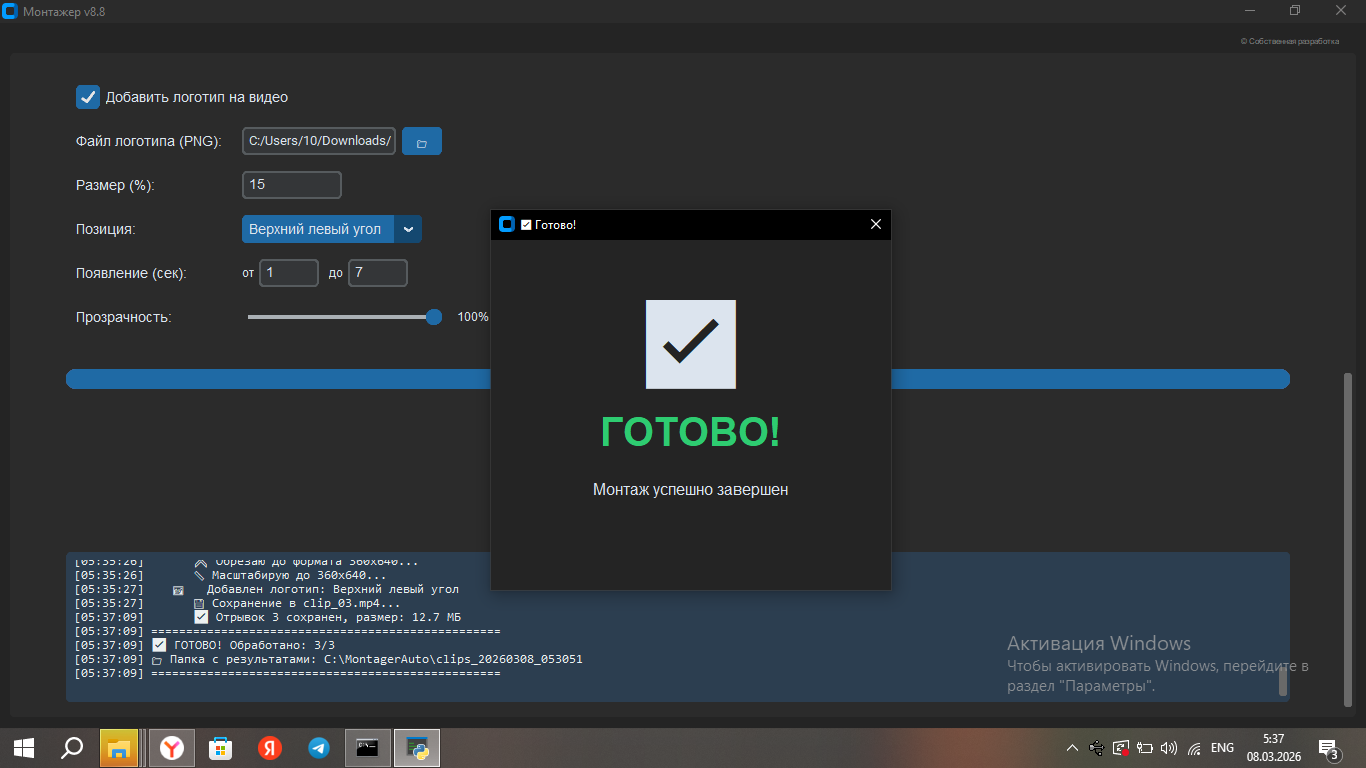Open the Windows Start menu
Image resolution: width=1366 pixels, height=768 pixels.
(x=24, y=748)
